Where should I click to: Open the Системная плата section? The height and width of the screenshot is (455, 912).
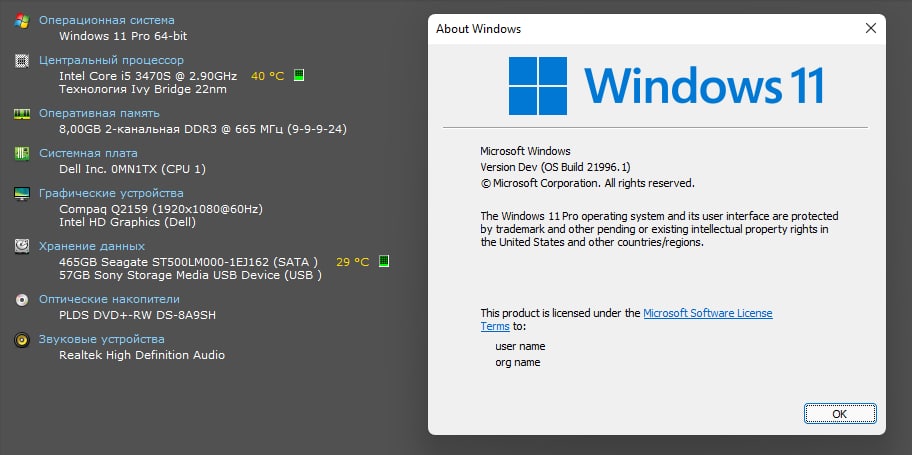[88, 153]
